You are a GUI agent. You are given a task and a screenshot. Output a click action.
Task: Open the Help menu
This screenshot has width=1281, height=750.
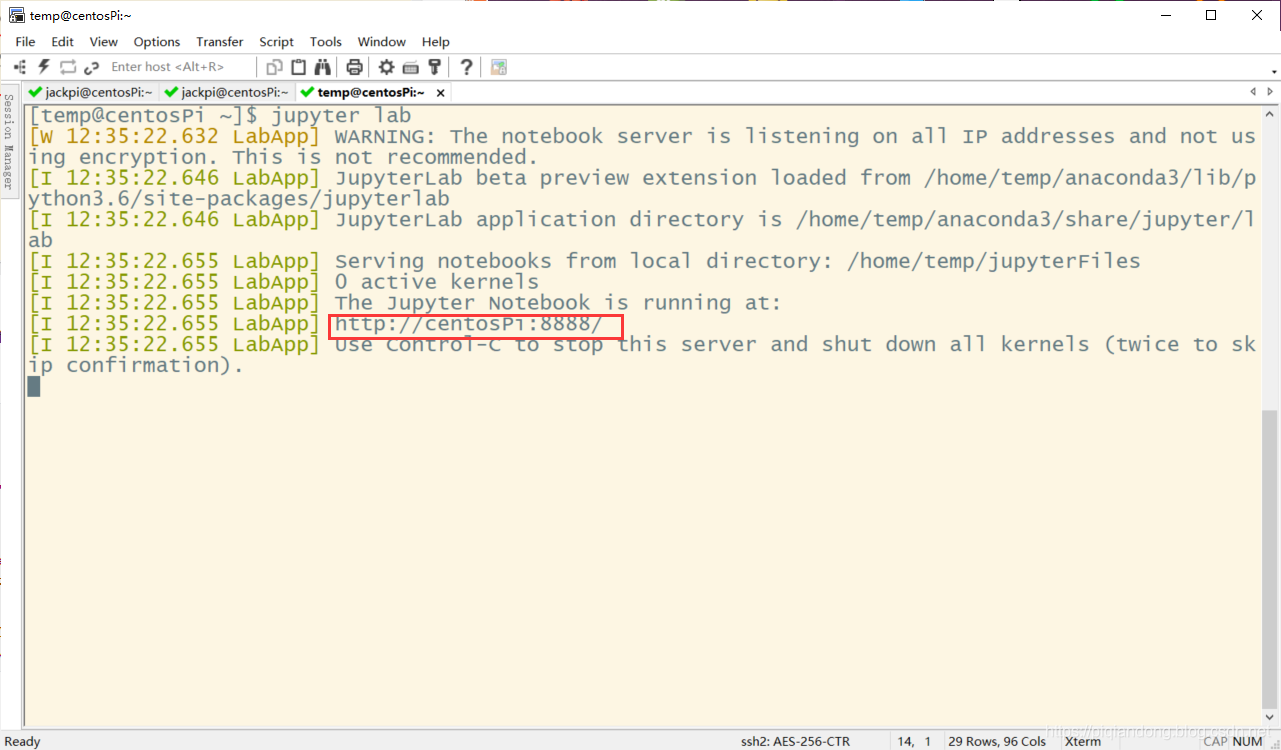tap(436, 42)
